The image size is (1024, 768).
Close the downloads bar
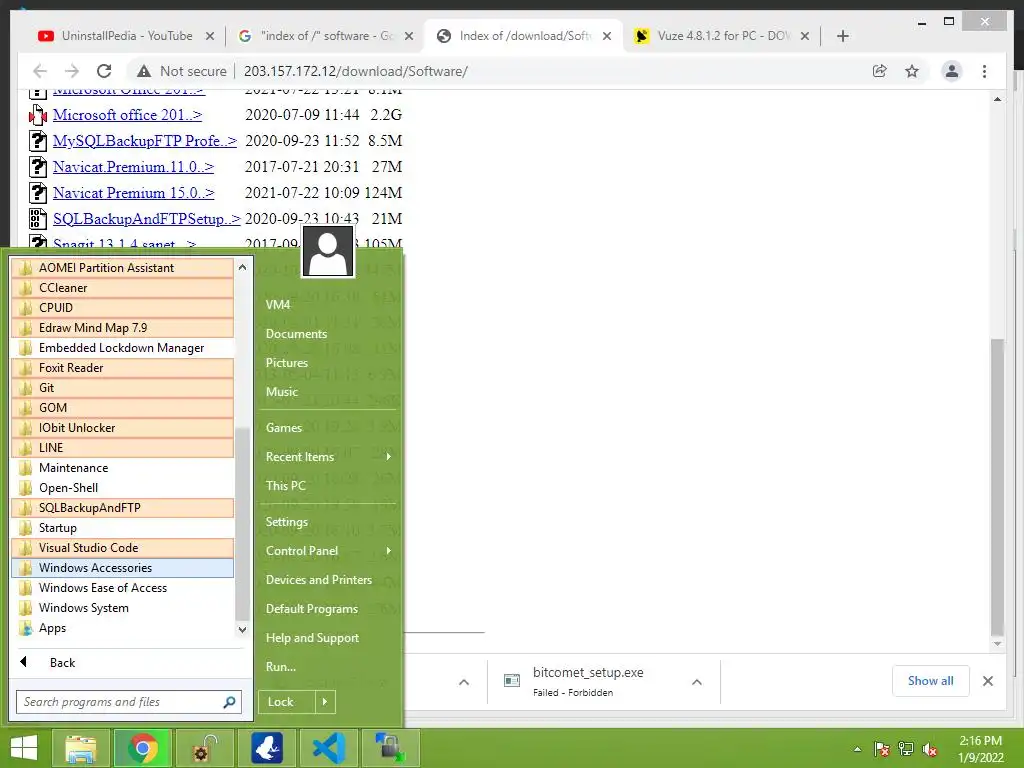point(988,681)
